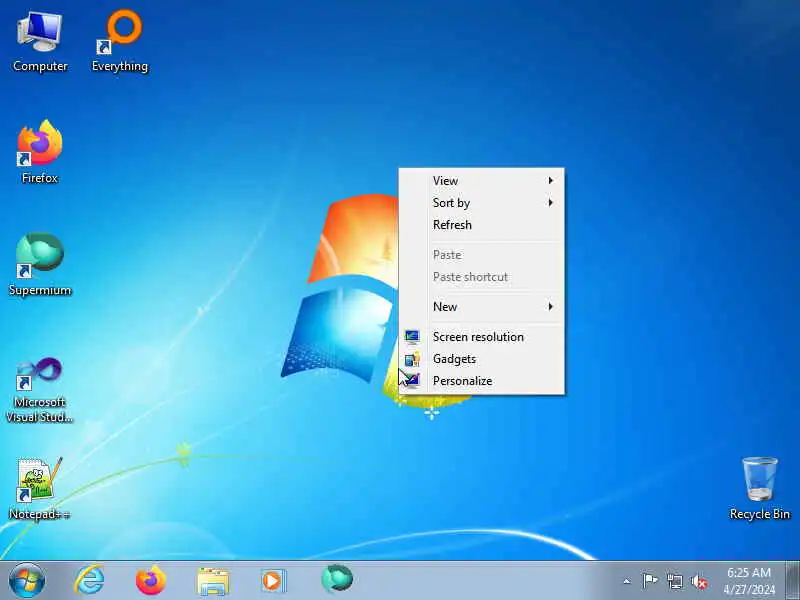Launch Firefox from the taskbar

pyautogui.click(x=151, y=581)
